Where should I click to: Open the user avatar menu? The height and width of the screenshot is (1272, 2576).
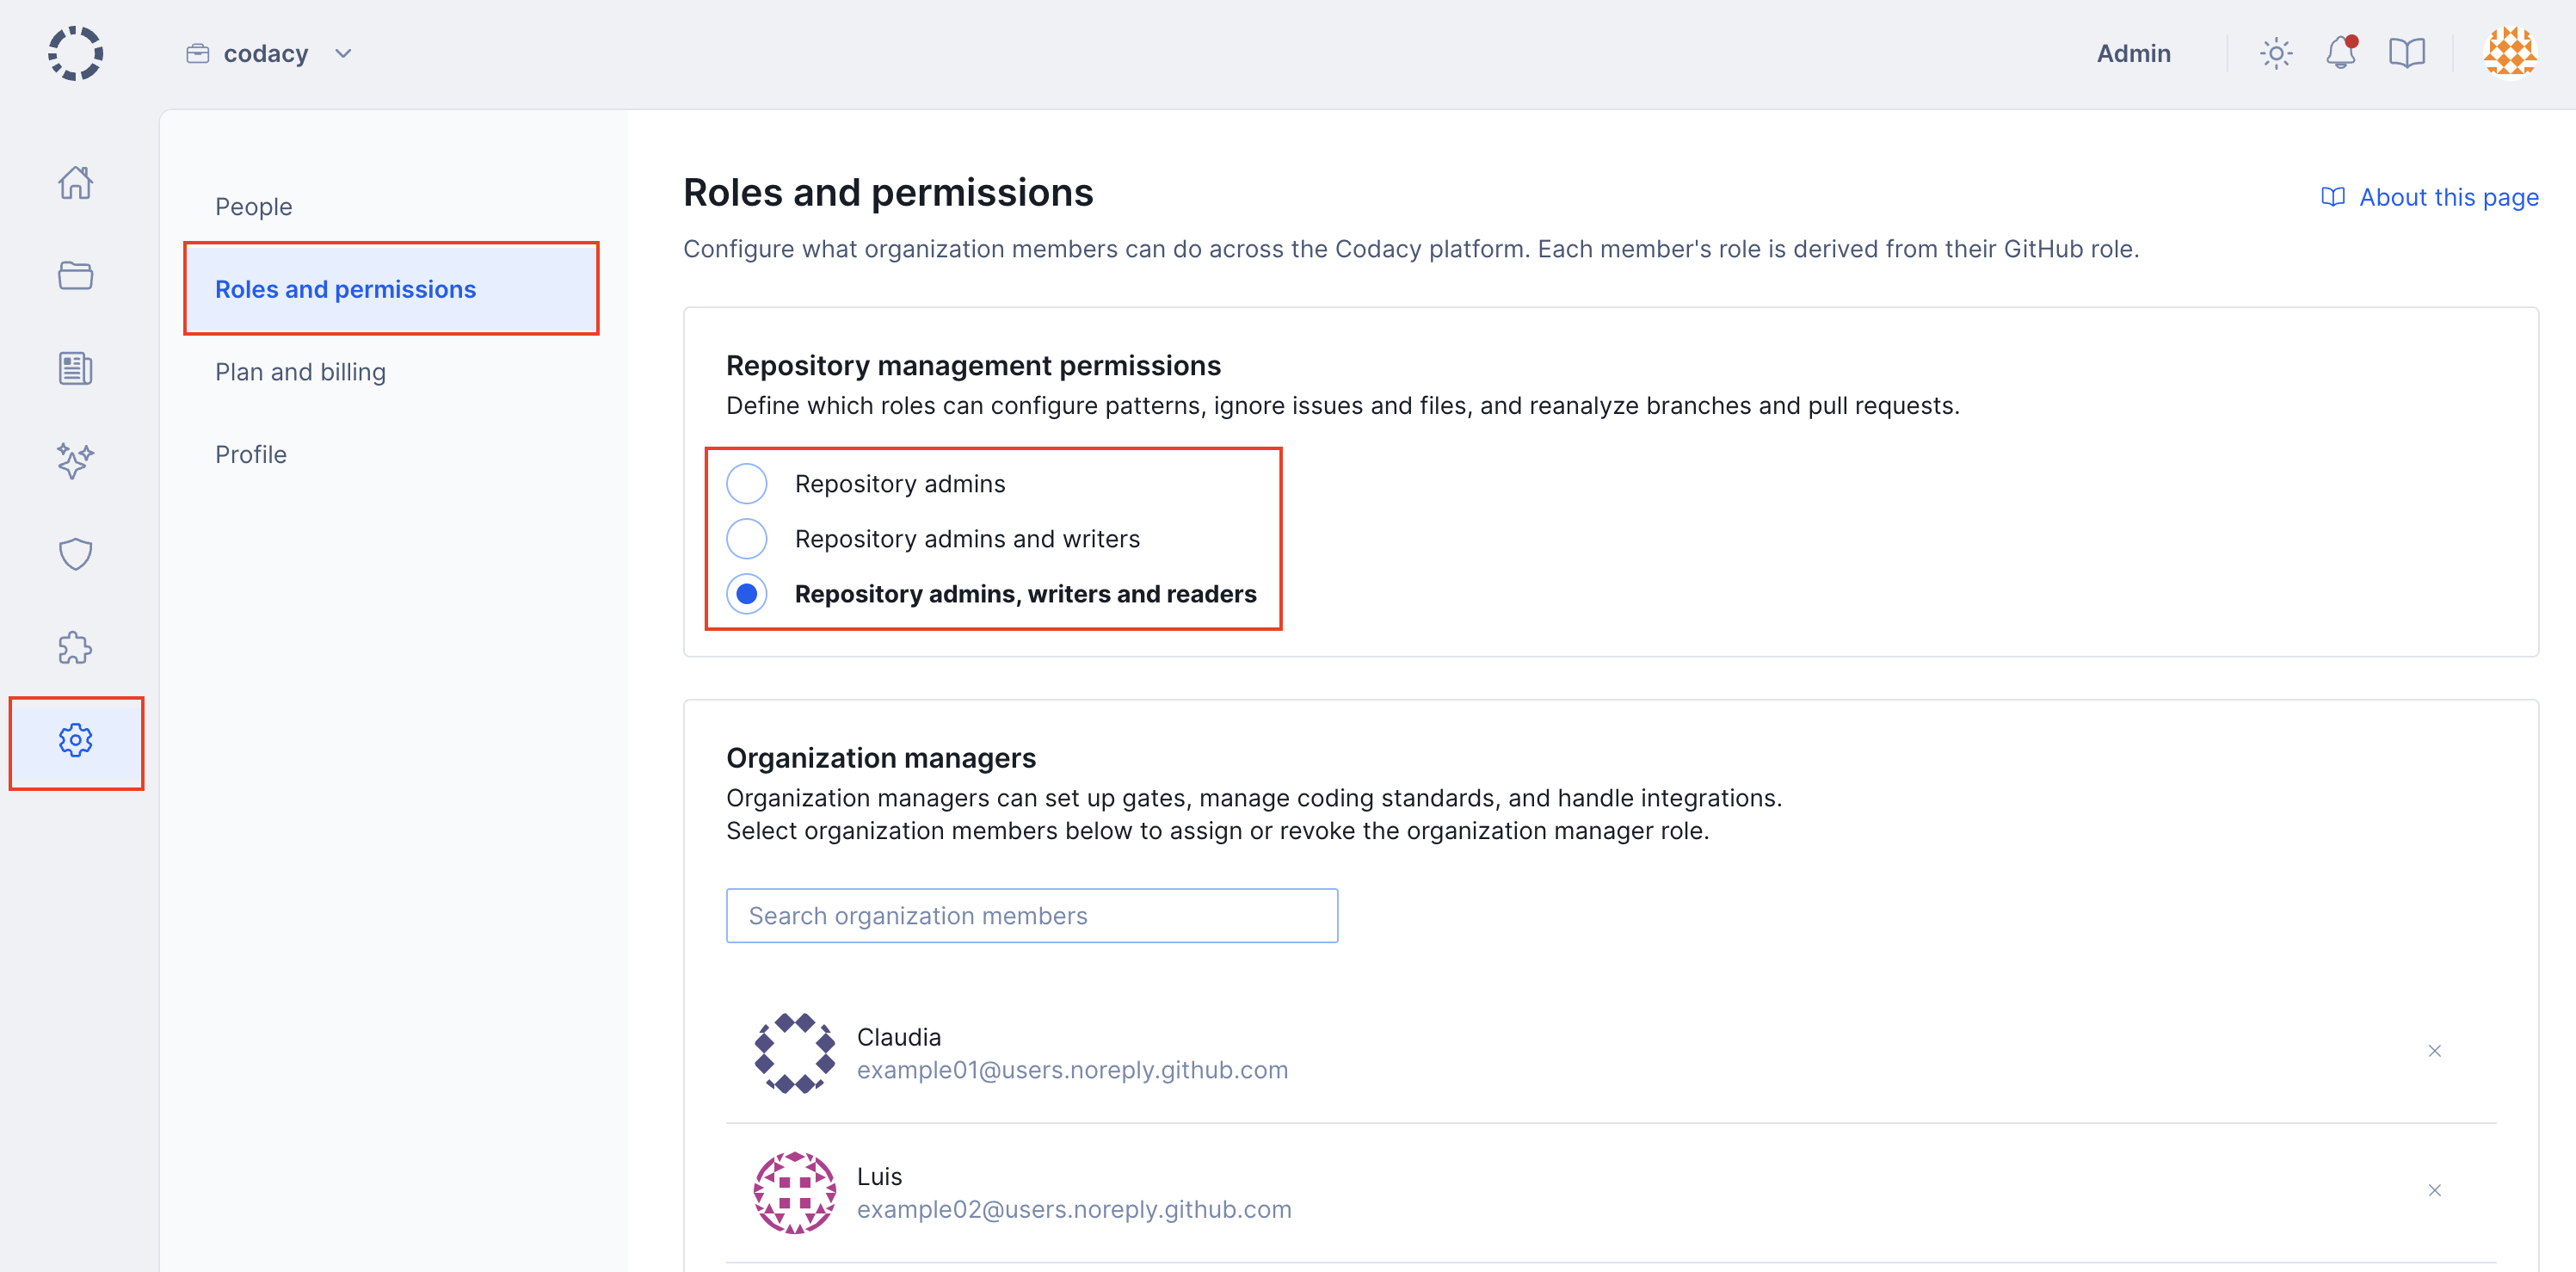tap(2510, 53)
